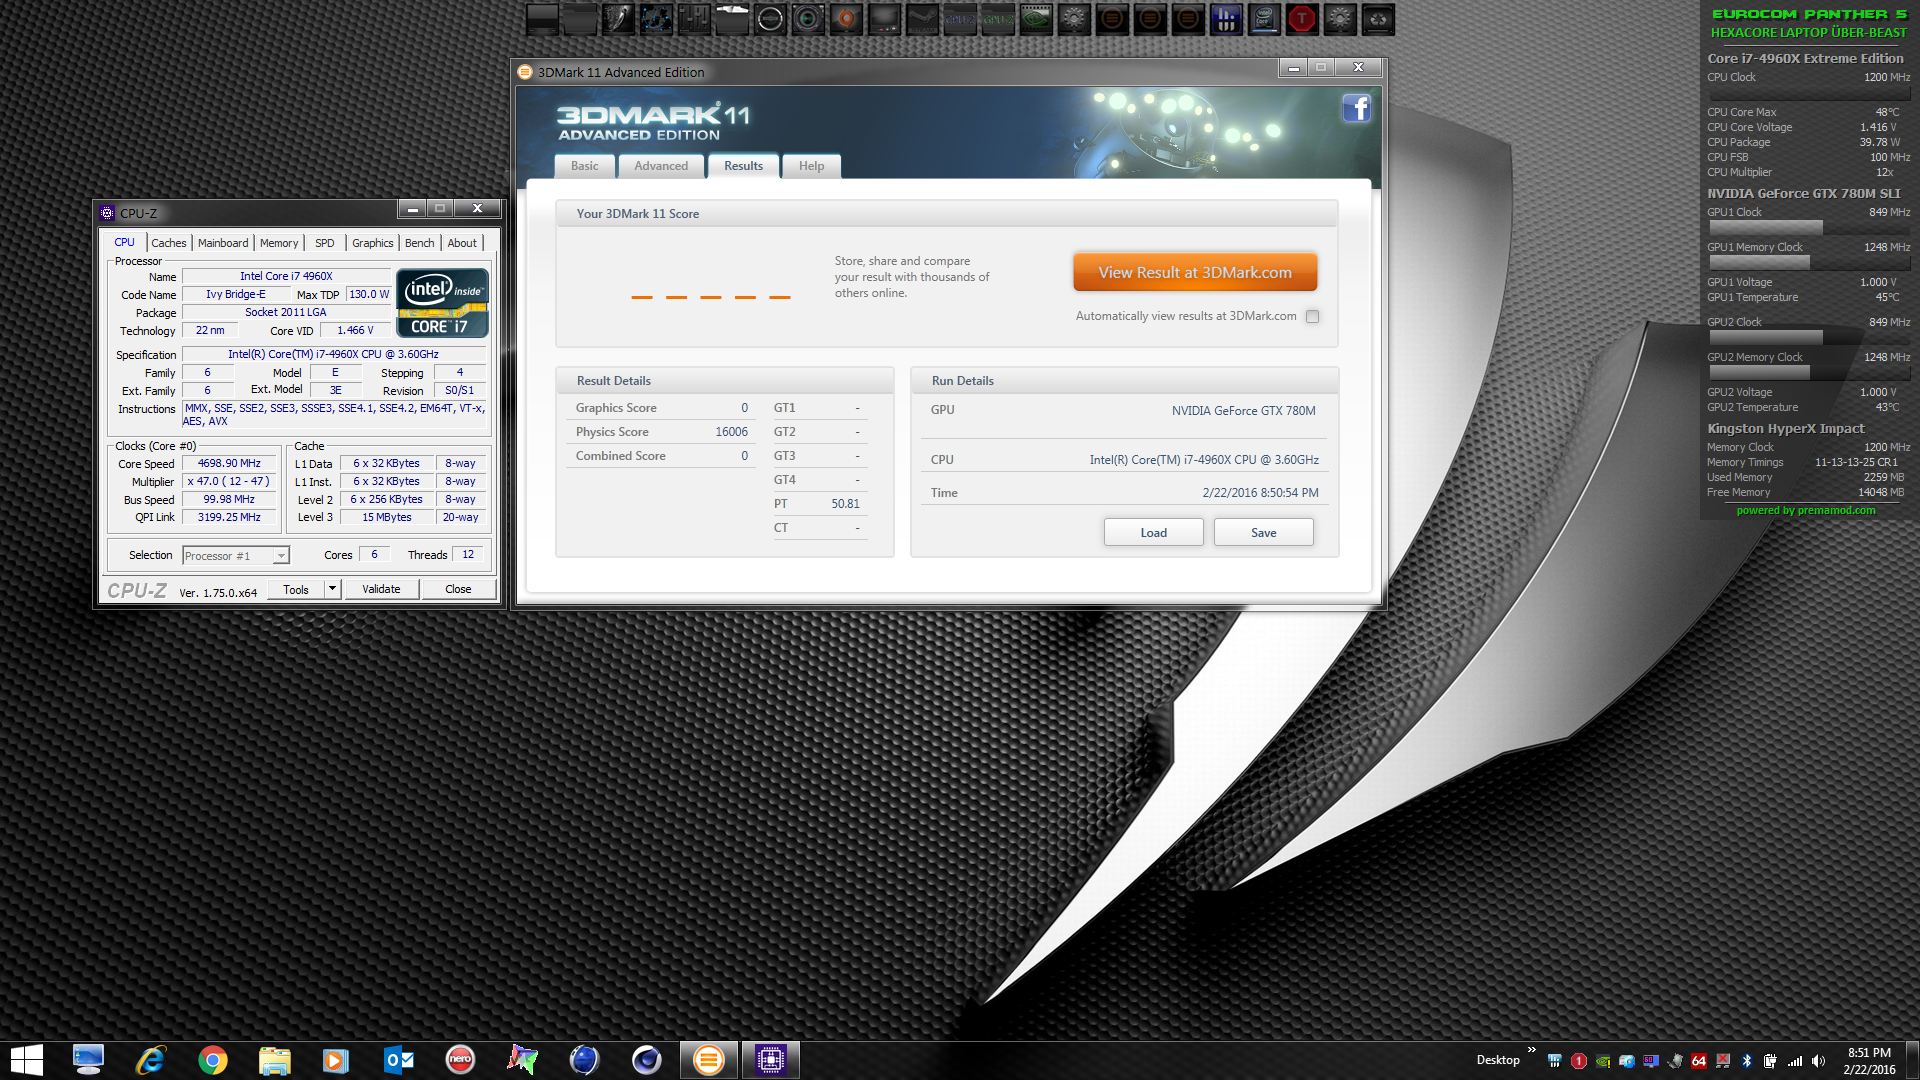This screenshot has width=1920, height=1080.
Task: Open the network signal tray icon
Action: point(1795,1061)
